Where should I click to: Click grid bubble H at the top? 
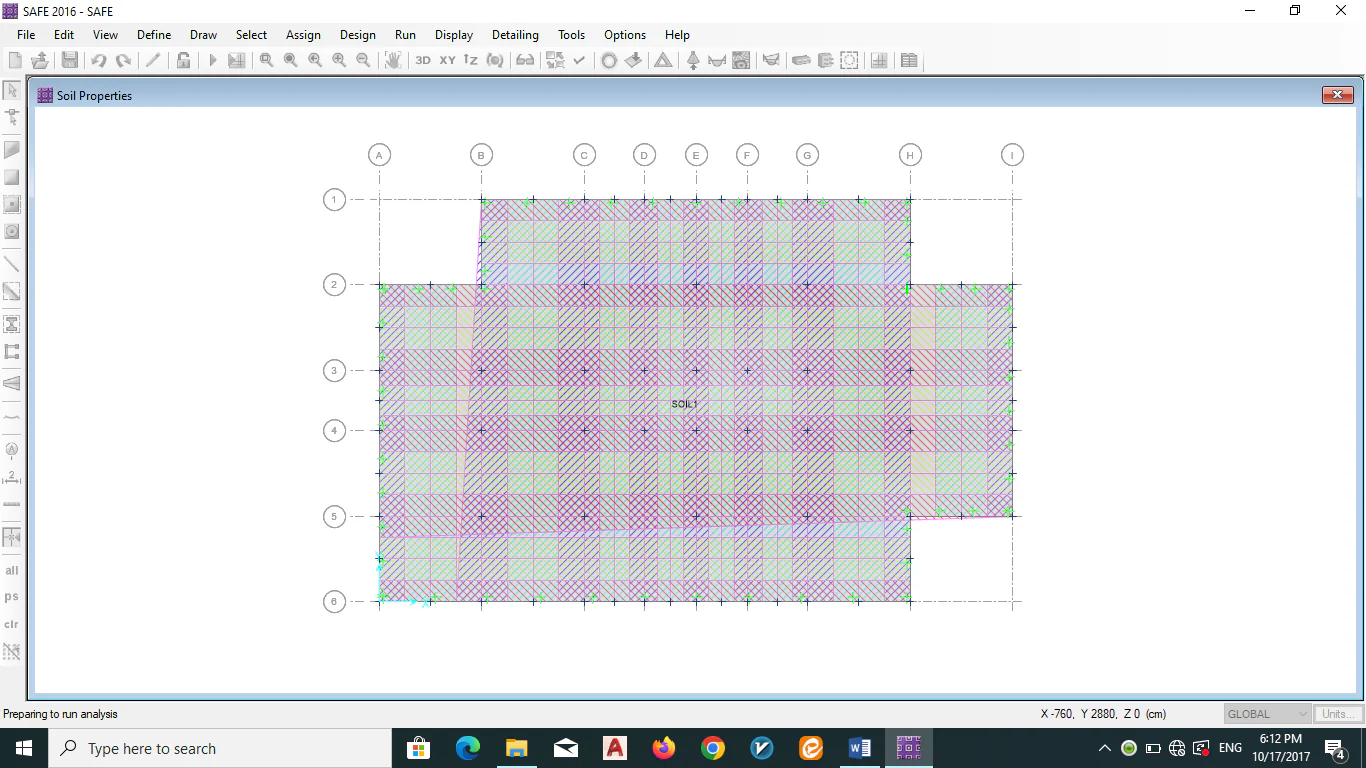pos(909,155)
